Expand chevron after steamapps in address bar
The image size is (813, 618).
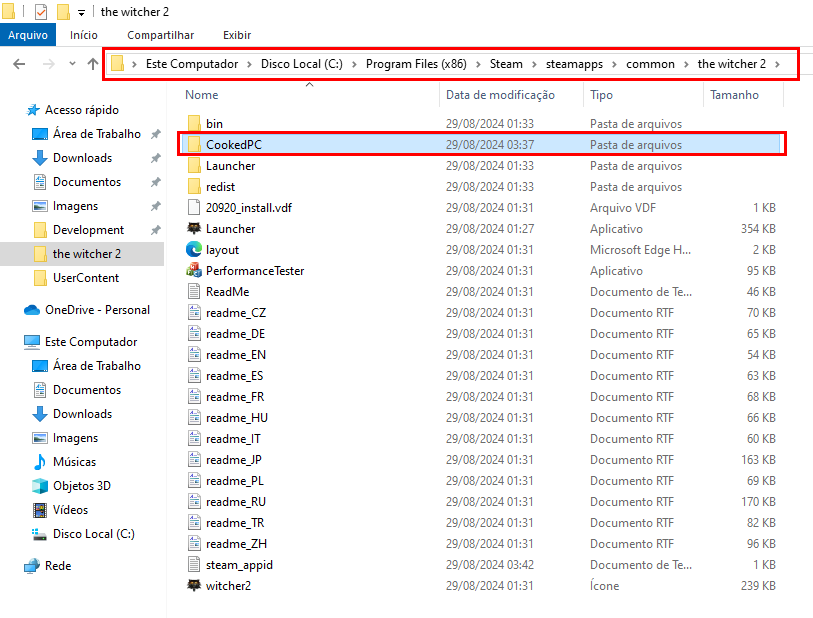point(614,64)
